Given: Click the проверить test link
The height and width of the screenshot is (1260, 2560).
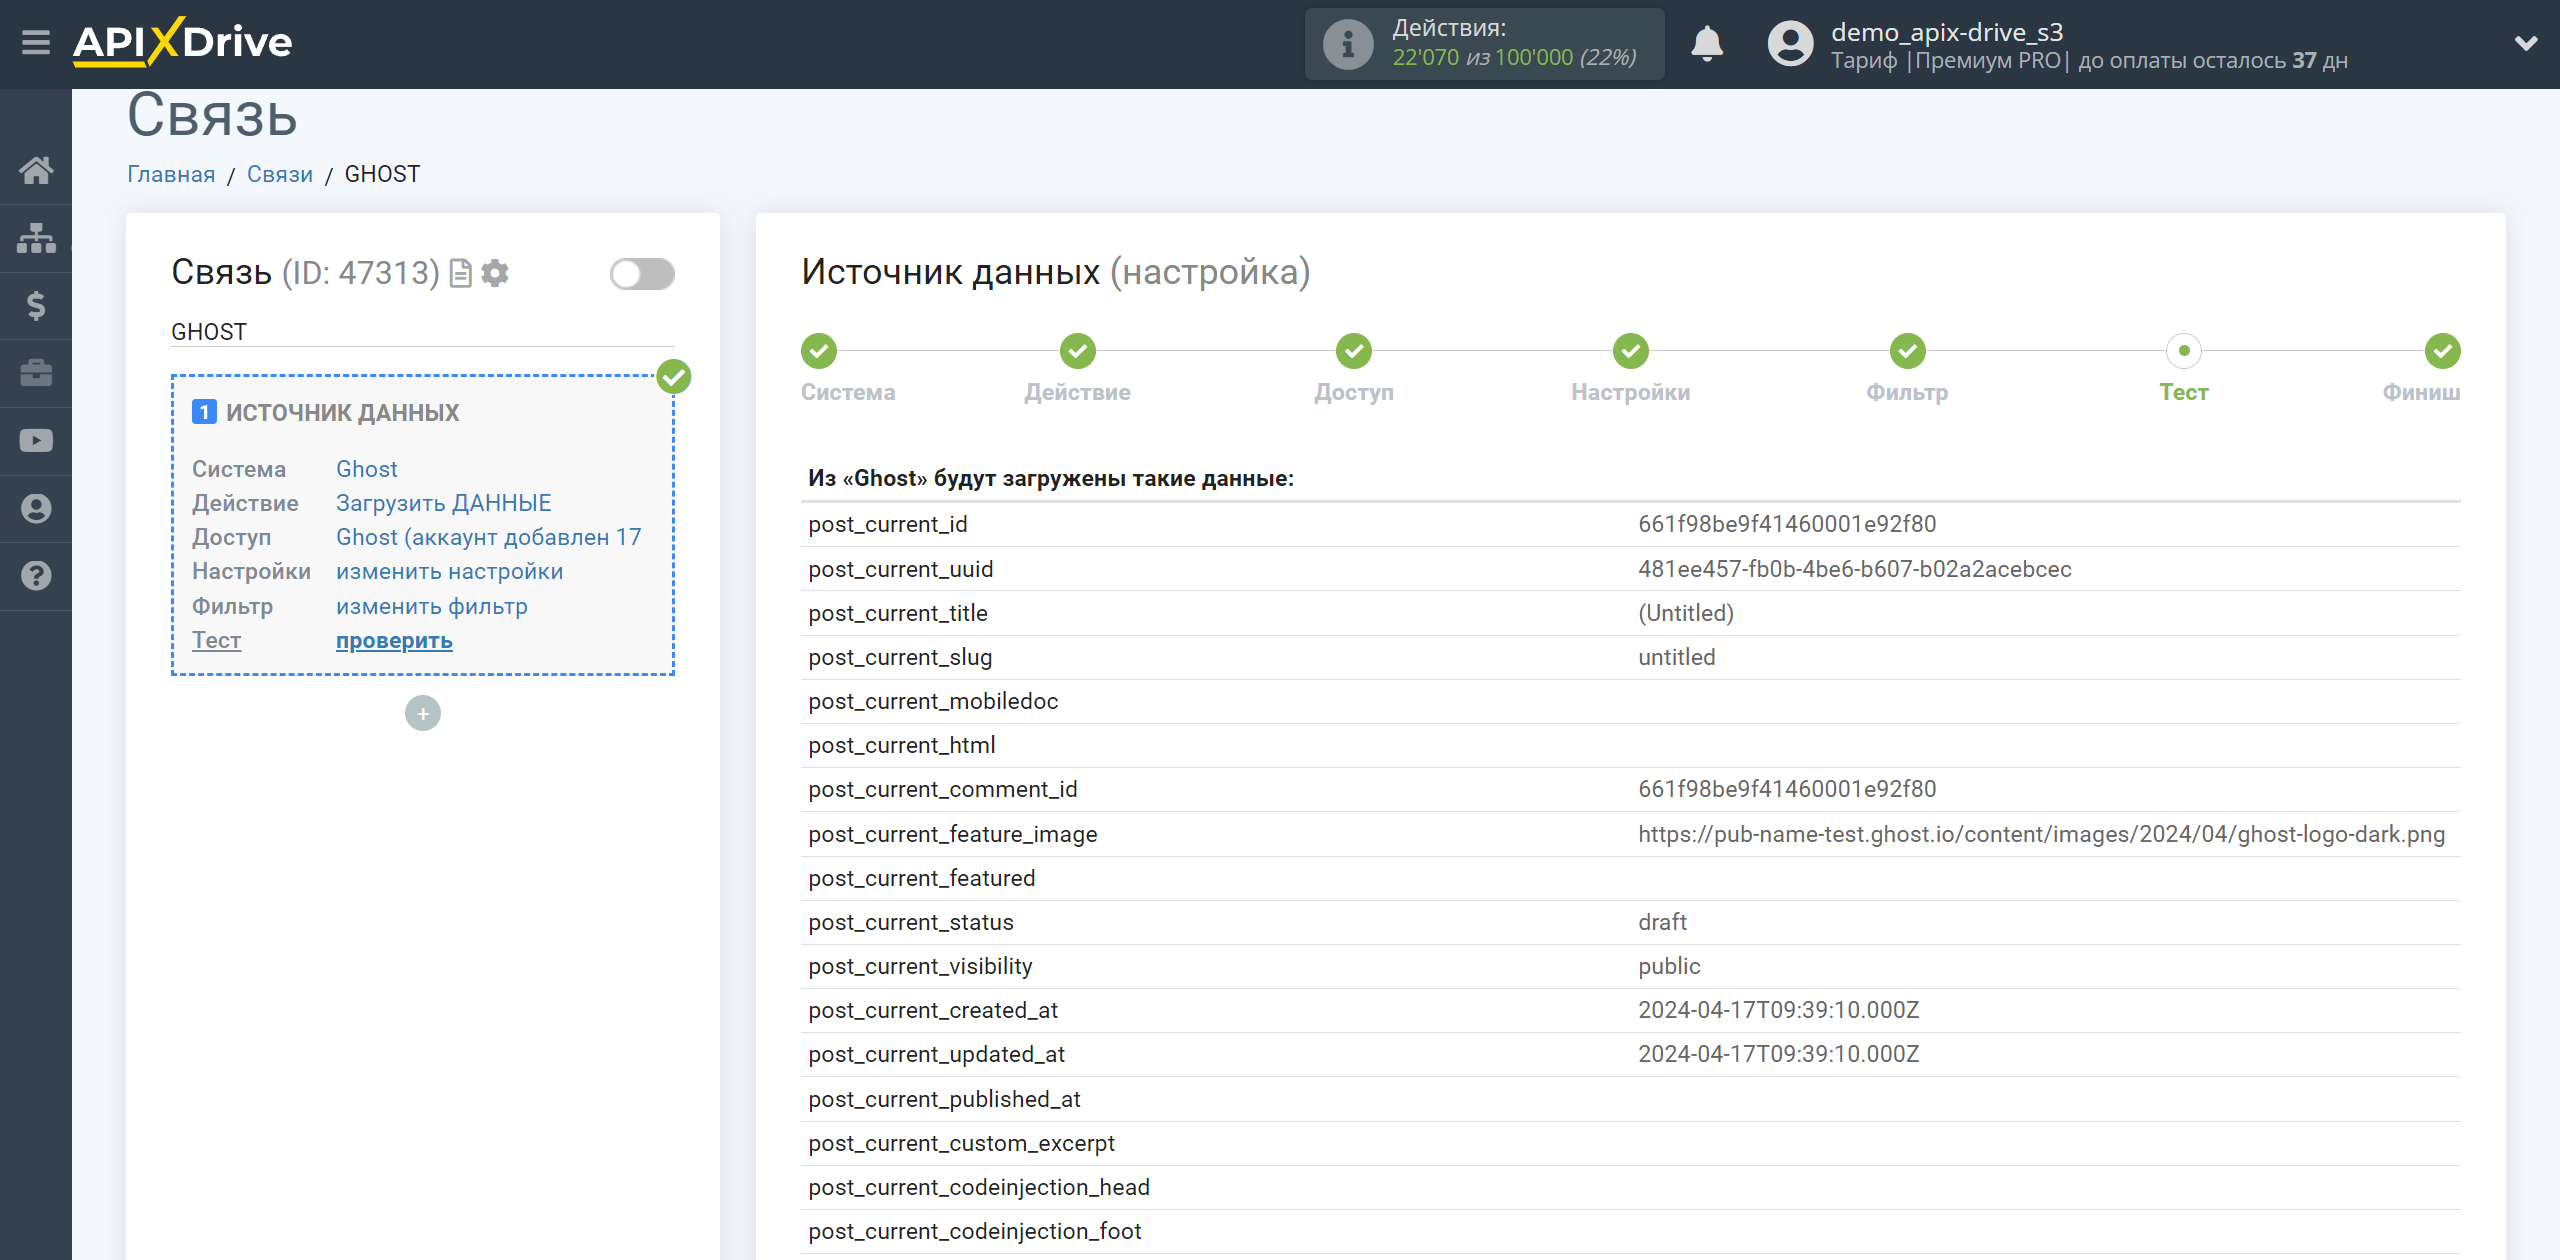Looking at the screenshot, I should (393, 640).
